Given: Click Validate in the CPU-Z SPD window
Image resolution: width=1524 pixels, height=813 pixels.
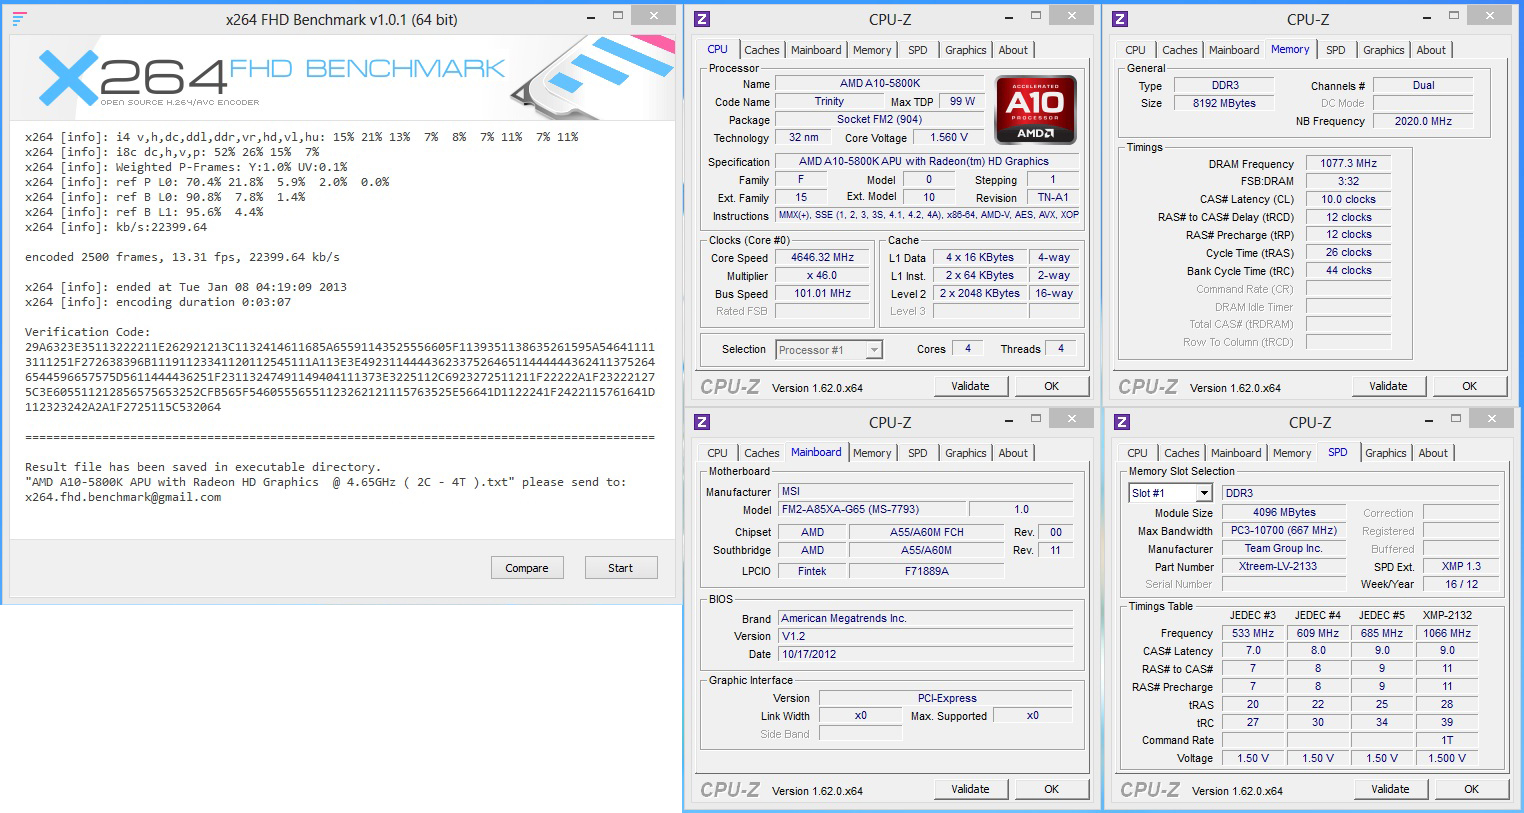Looking at the screenshot, I should click(1390, 789).
